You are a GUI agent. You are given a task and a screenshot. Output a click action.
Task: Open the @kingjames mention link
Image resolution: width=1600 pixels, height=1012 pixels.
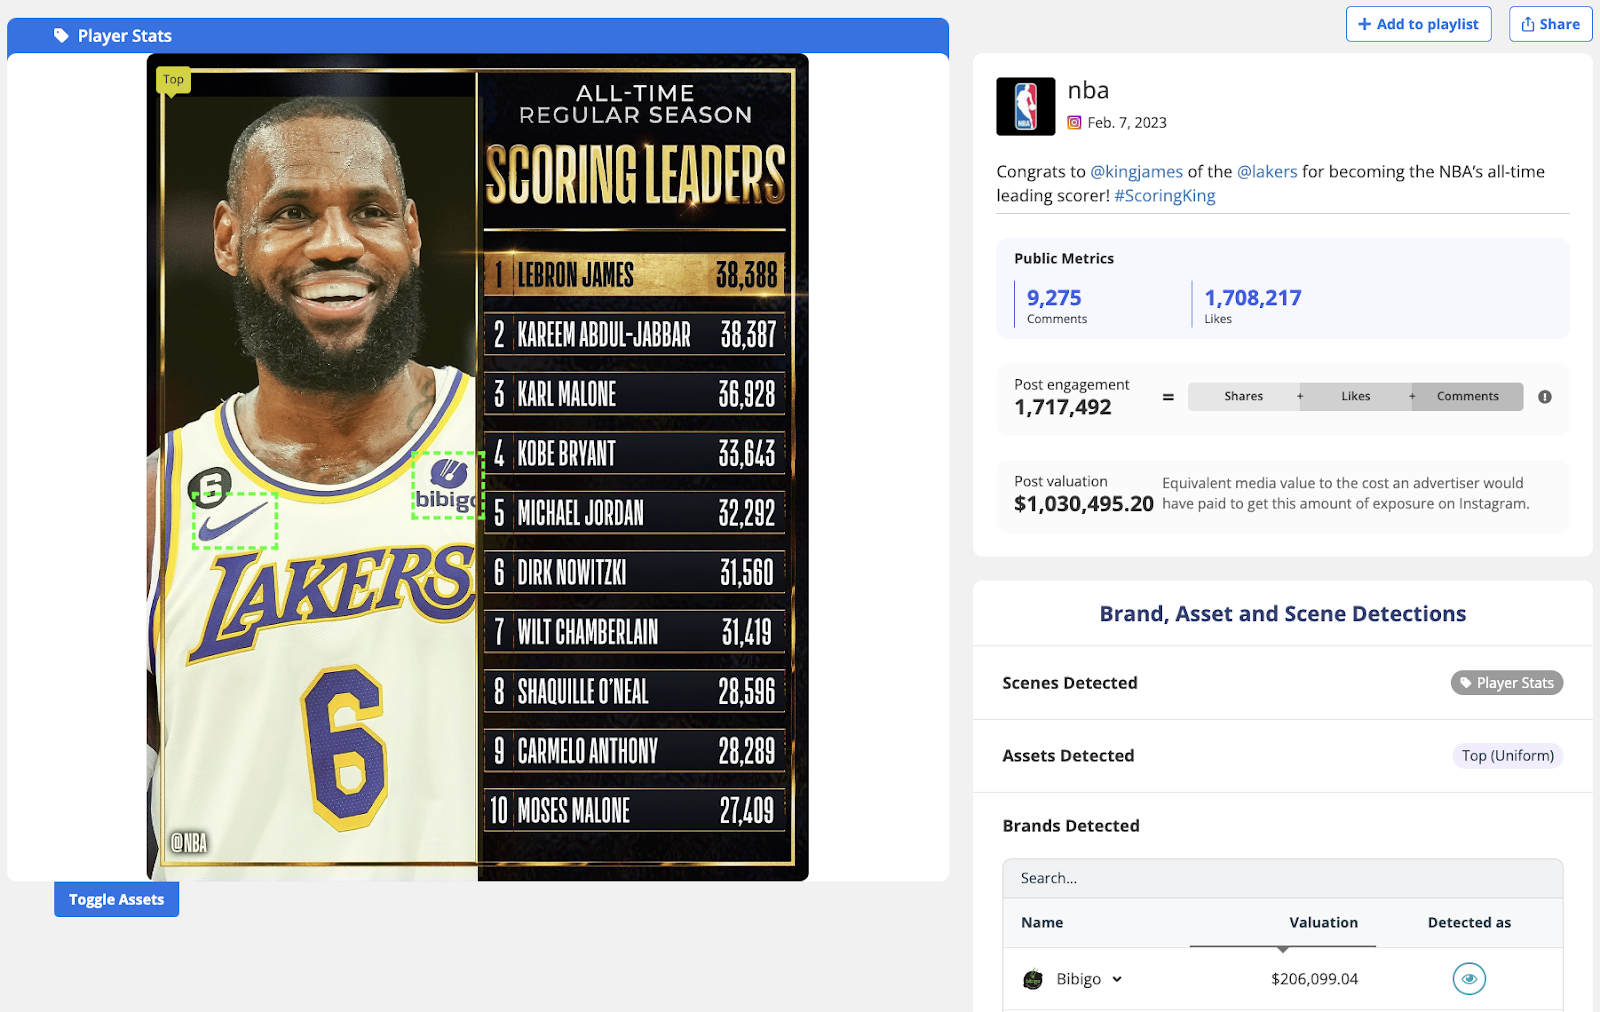1136,172
